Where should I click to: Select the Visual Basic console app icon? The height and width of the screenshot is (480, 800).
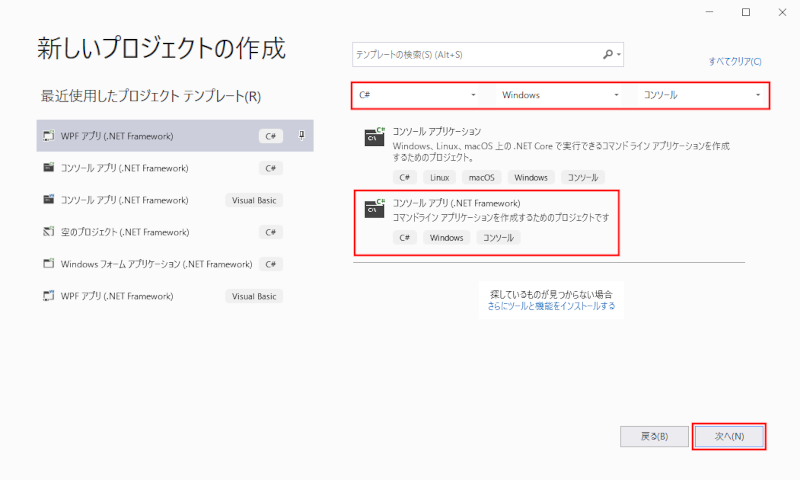tap(48, 200)
